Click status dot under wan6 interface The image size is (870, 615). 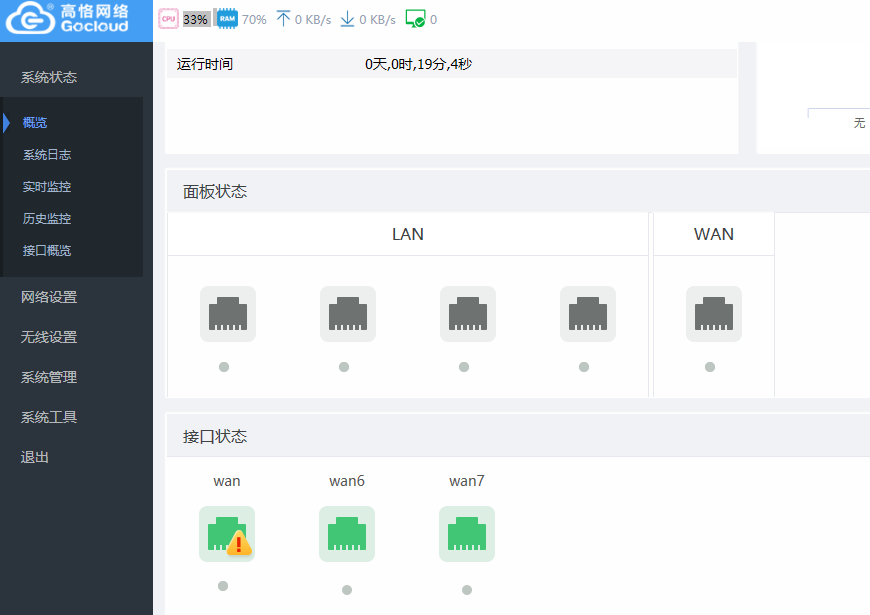[x=347, y=590]
